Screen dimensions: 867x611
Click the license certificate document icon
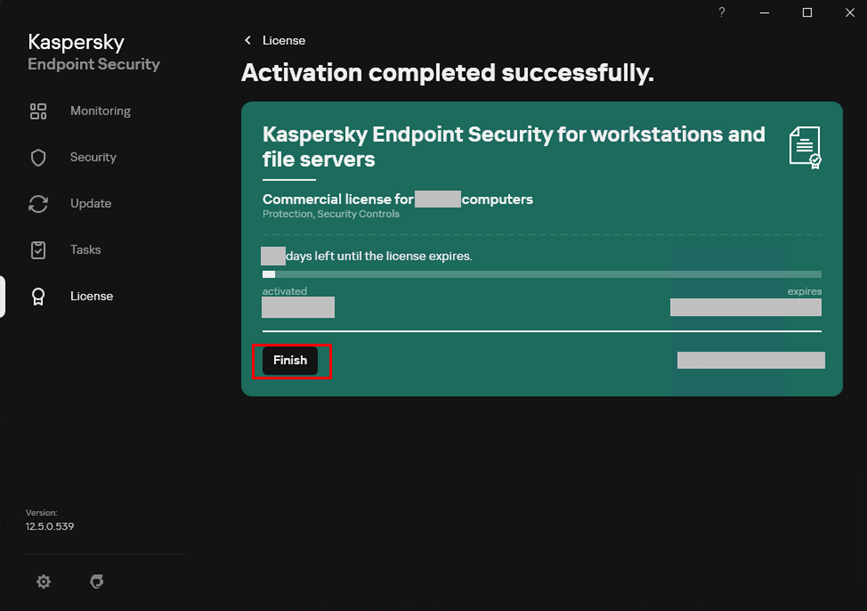(x=805, y=147)
